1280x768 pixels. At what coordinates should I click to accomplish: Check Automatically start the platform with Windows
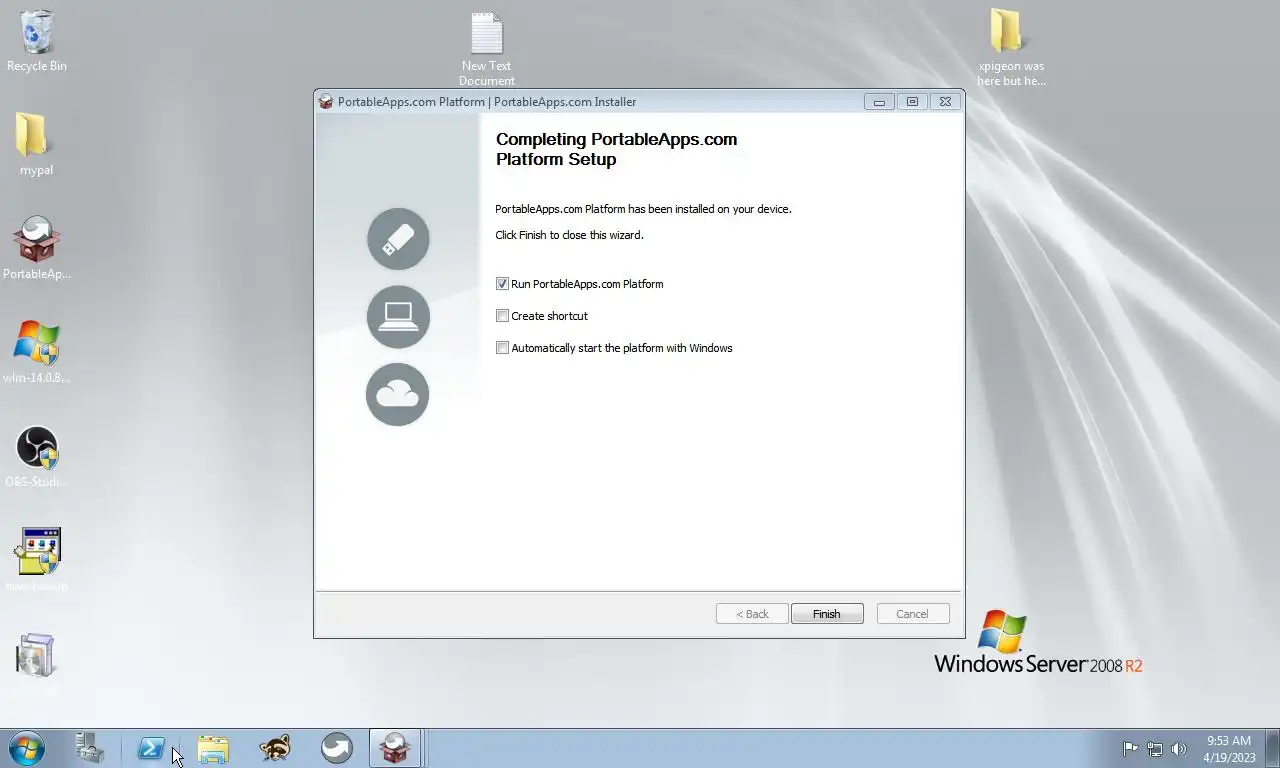click(x=503, y=348)
